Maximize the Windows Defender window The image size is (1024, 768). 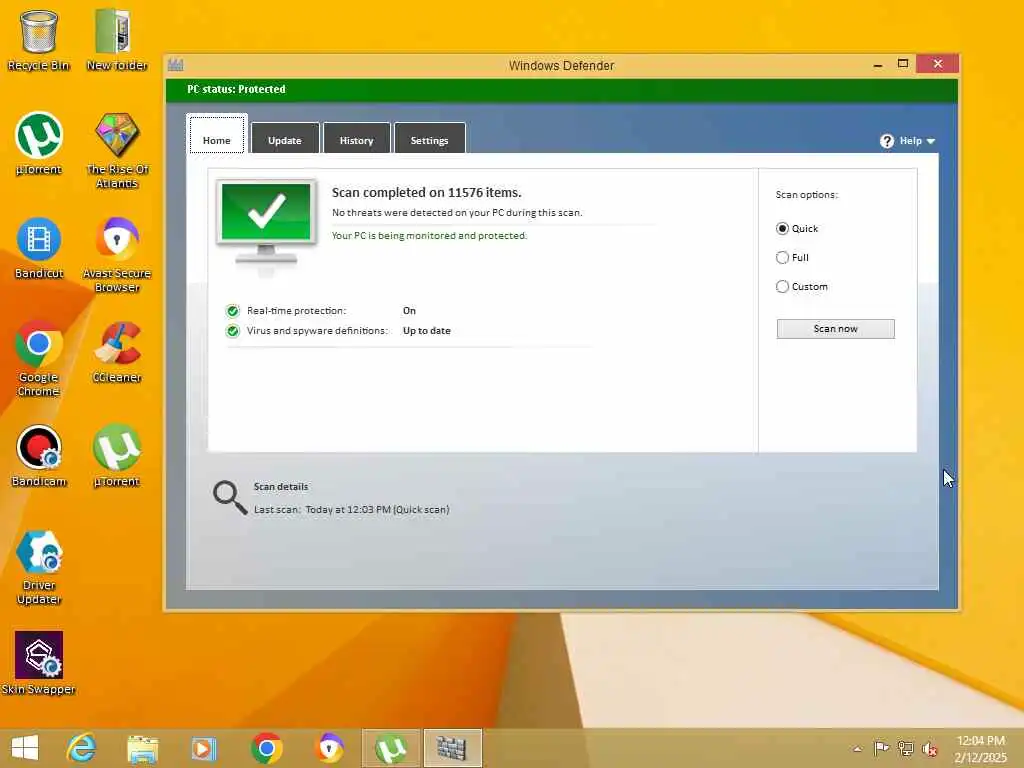(x=903, y=64)
